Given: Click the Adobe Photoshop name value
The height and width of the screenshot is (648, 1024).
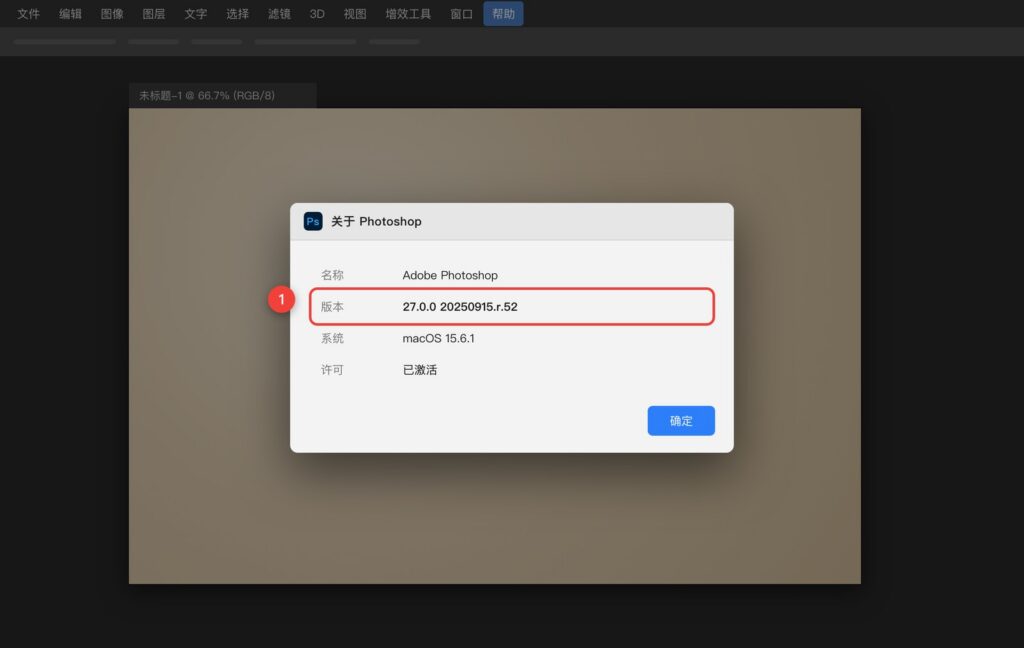Looking at the screenshot, I should click(450, 276).
